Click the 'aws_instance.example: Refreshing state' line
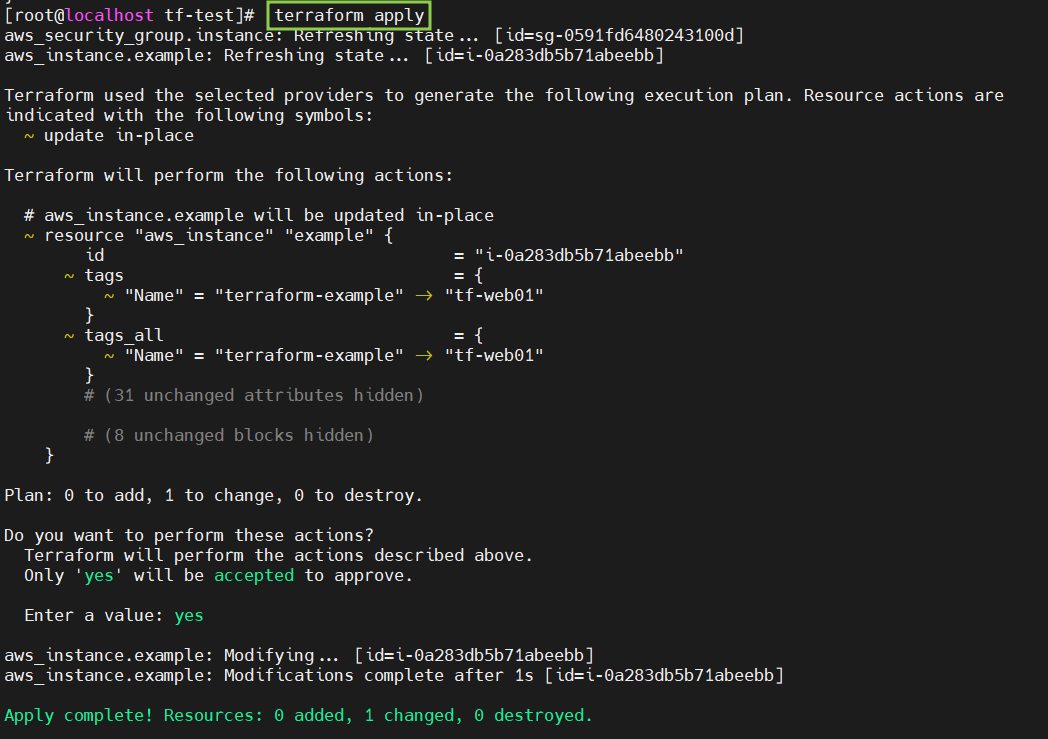The height and width of the screenshot is (739, 1048). (334, 55)
